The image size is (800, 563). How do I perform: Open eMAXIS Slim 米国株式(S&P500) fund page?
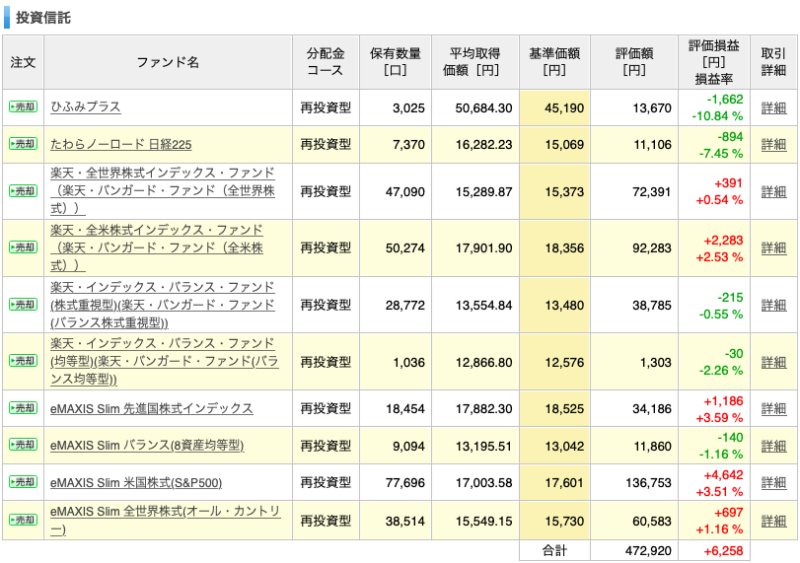coord(136,483)
